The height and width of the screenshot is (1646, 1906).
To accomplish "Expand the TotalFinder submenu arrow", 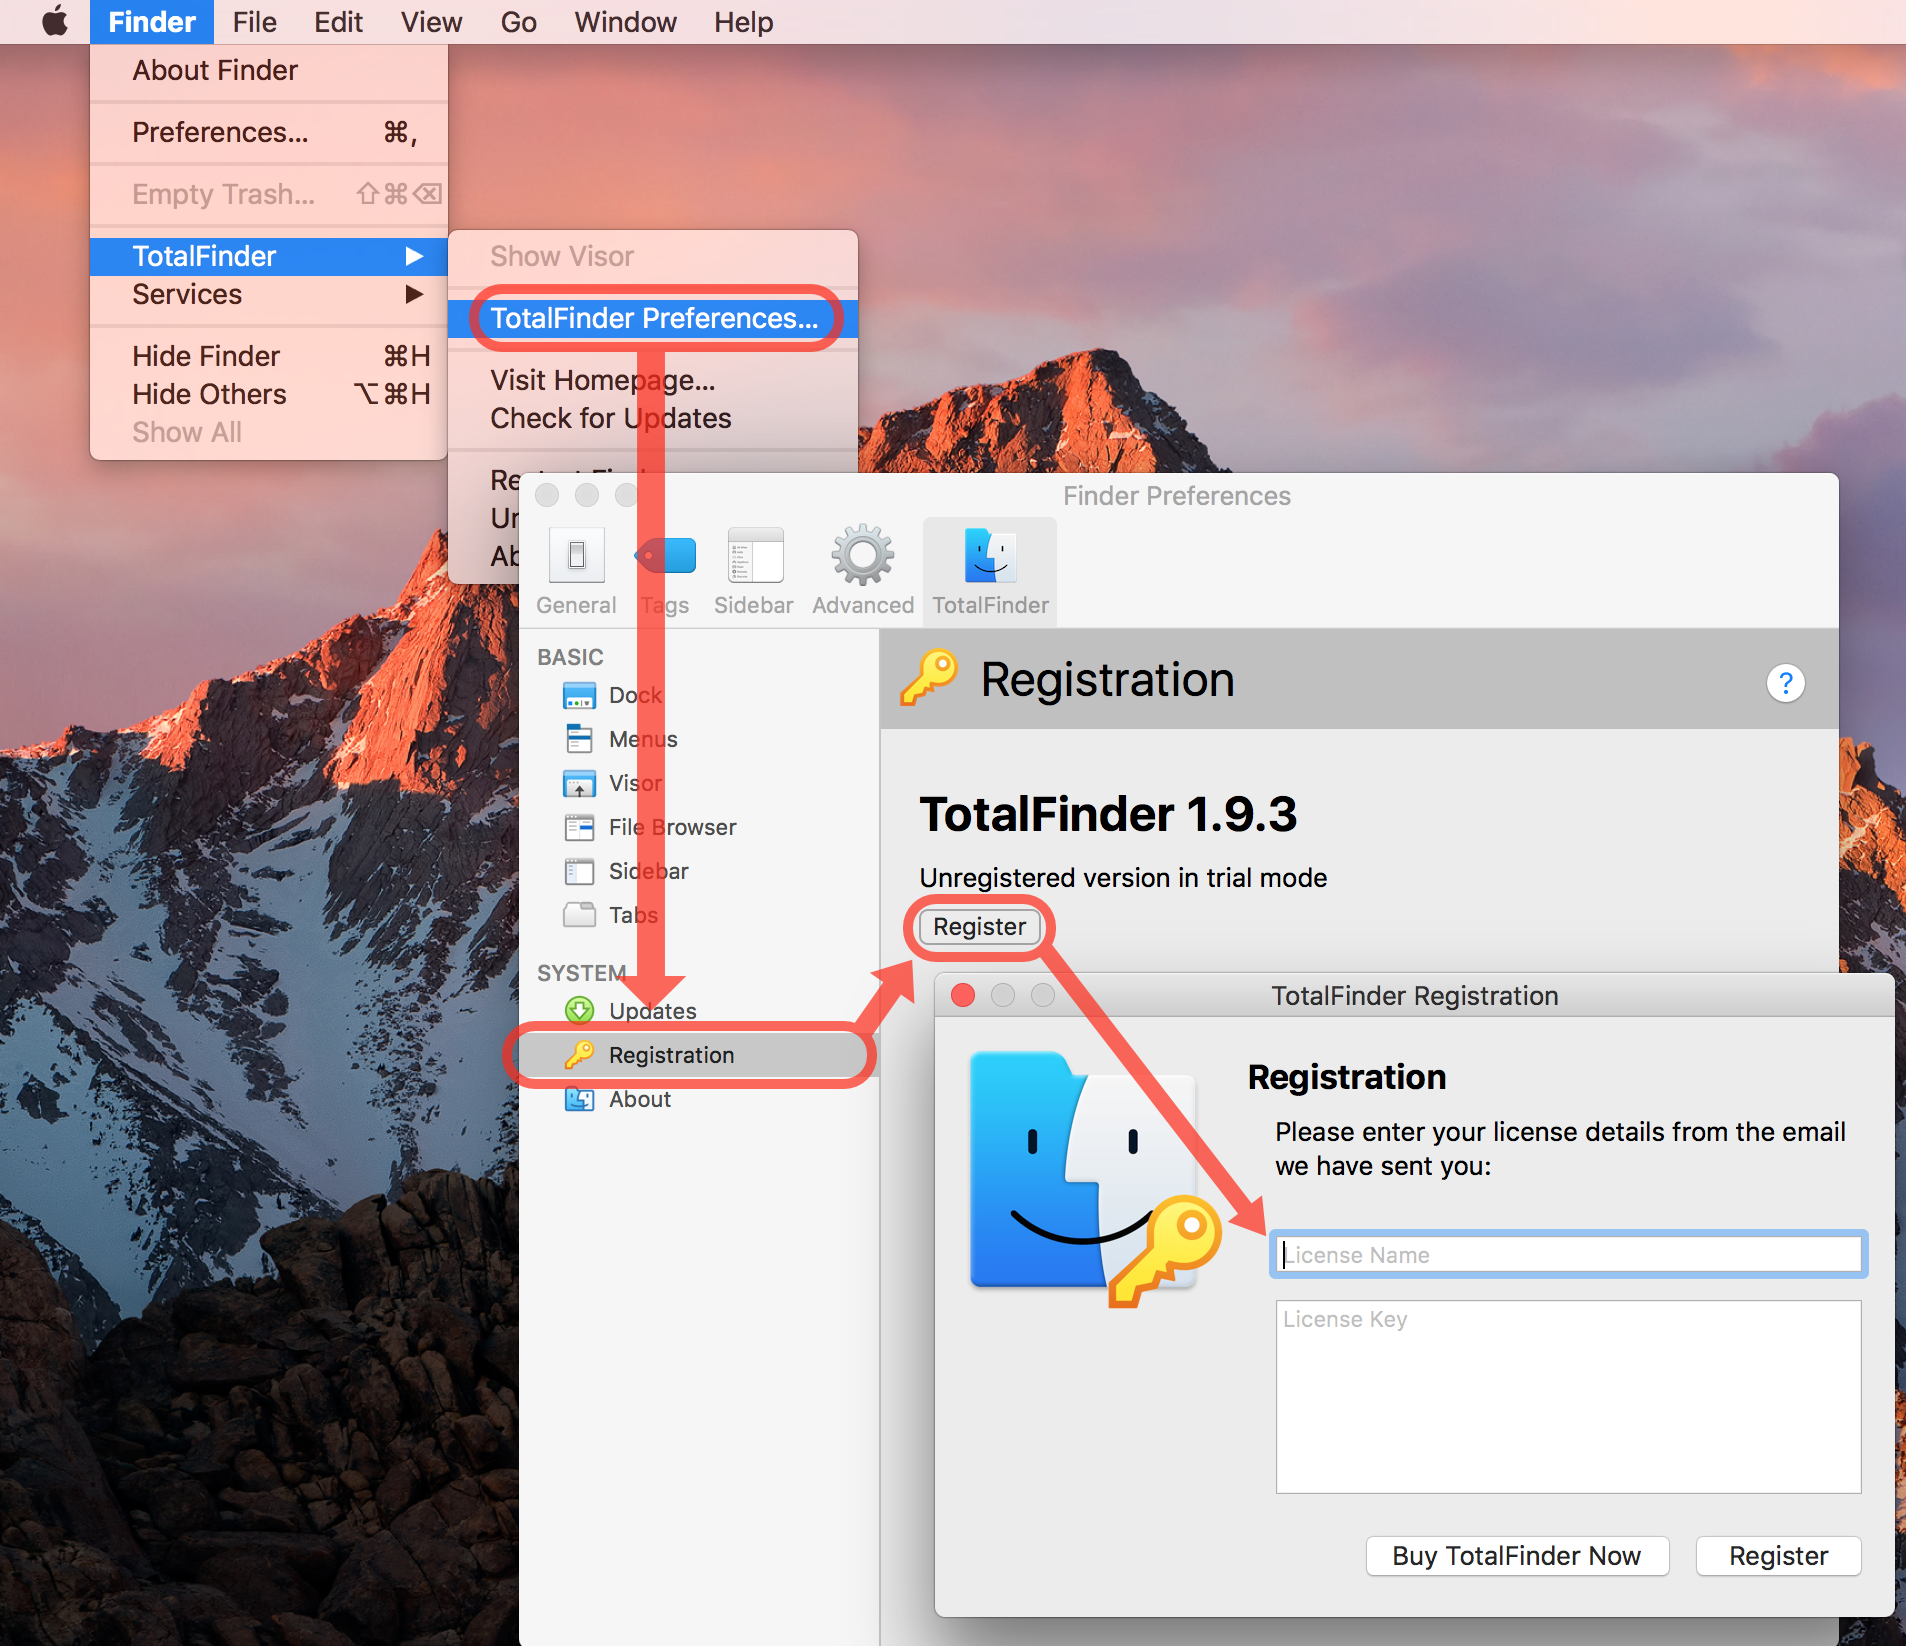I will [414, 256].
